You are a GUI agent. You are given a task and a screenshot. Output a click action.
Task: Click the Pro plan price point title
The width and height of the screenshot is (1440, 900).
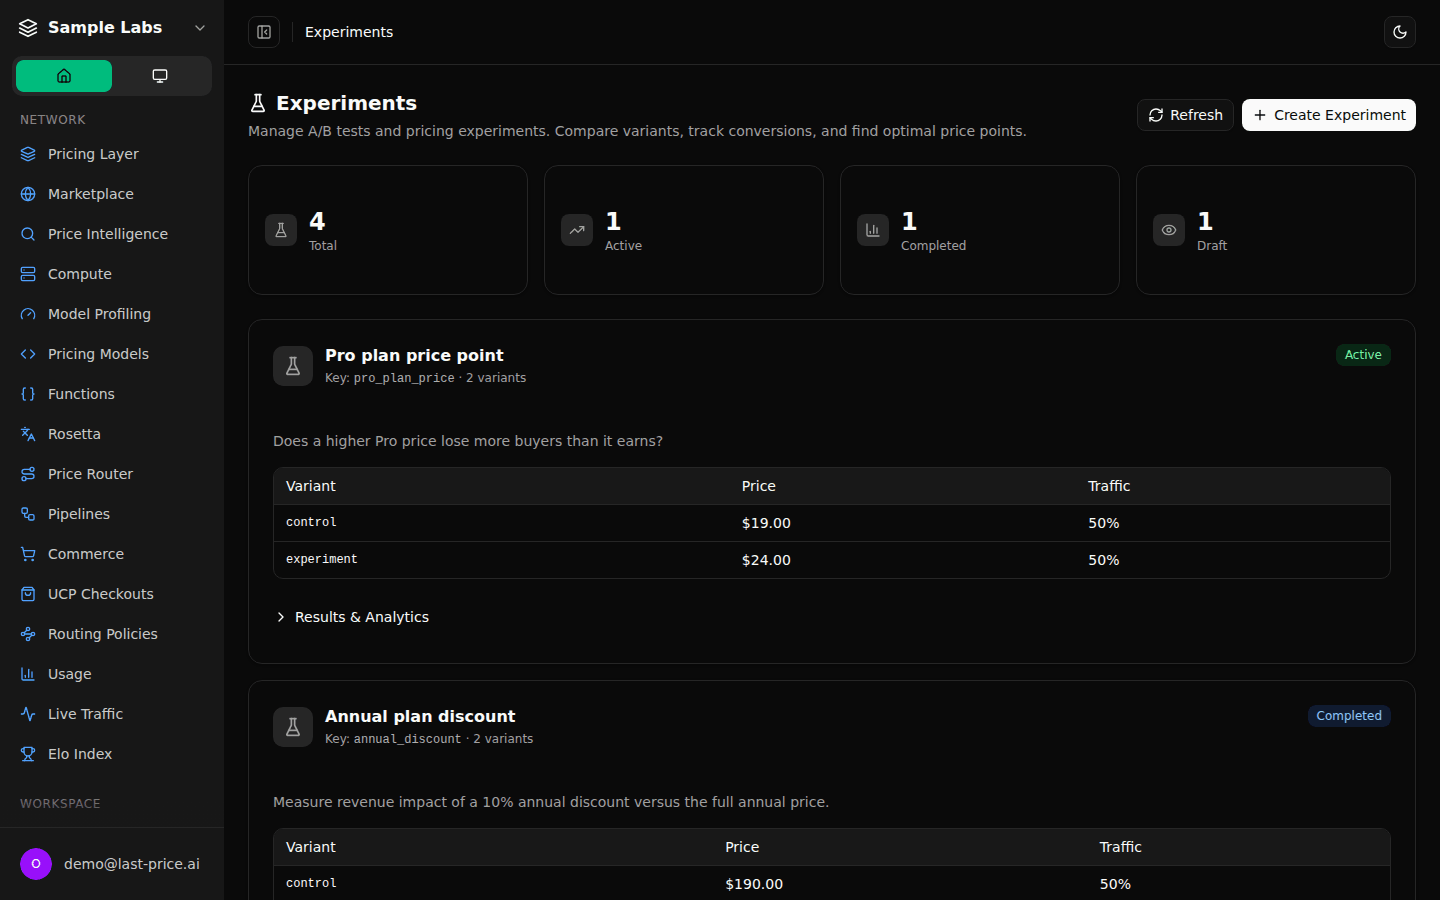[x=414, y=355]
